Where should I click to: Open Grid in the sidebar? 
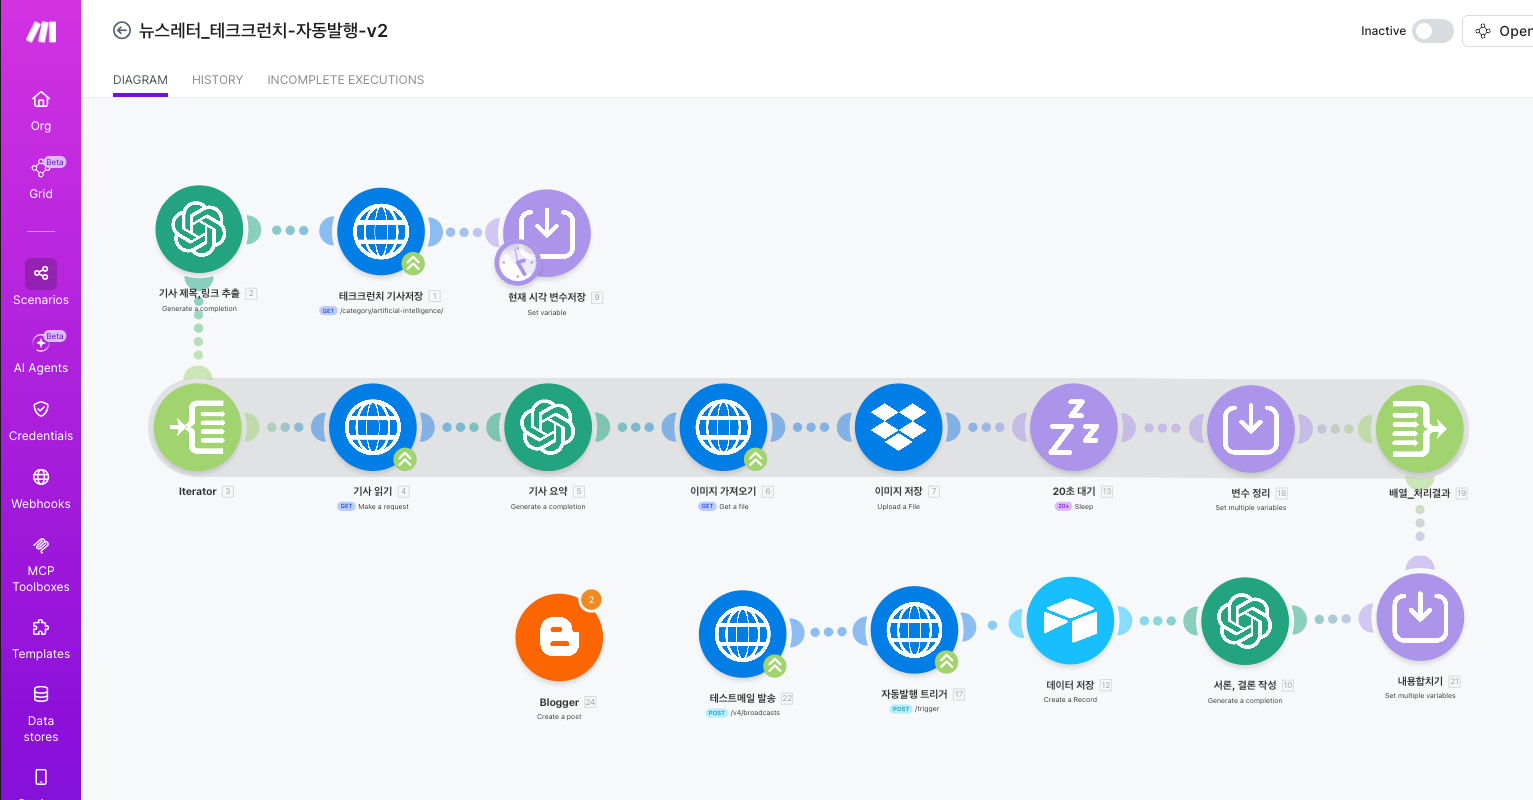(x=41, y=178)
